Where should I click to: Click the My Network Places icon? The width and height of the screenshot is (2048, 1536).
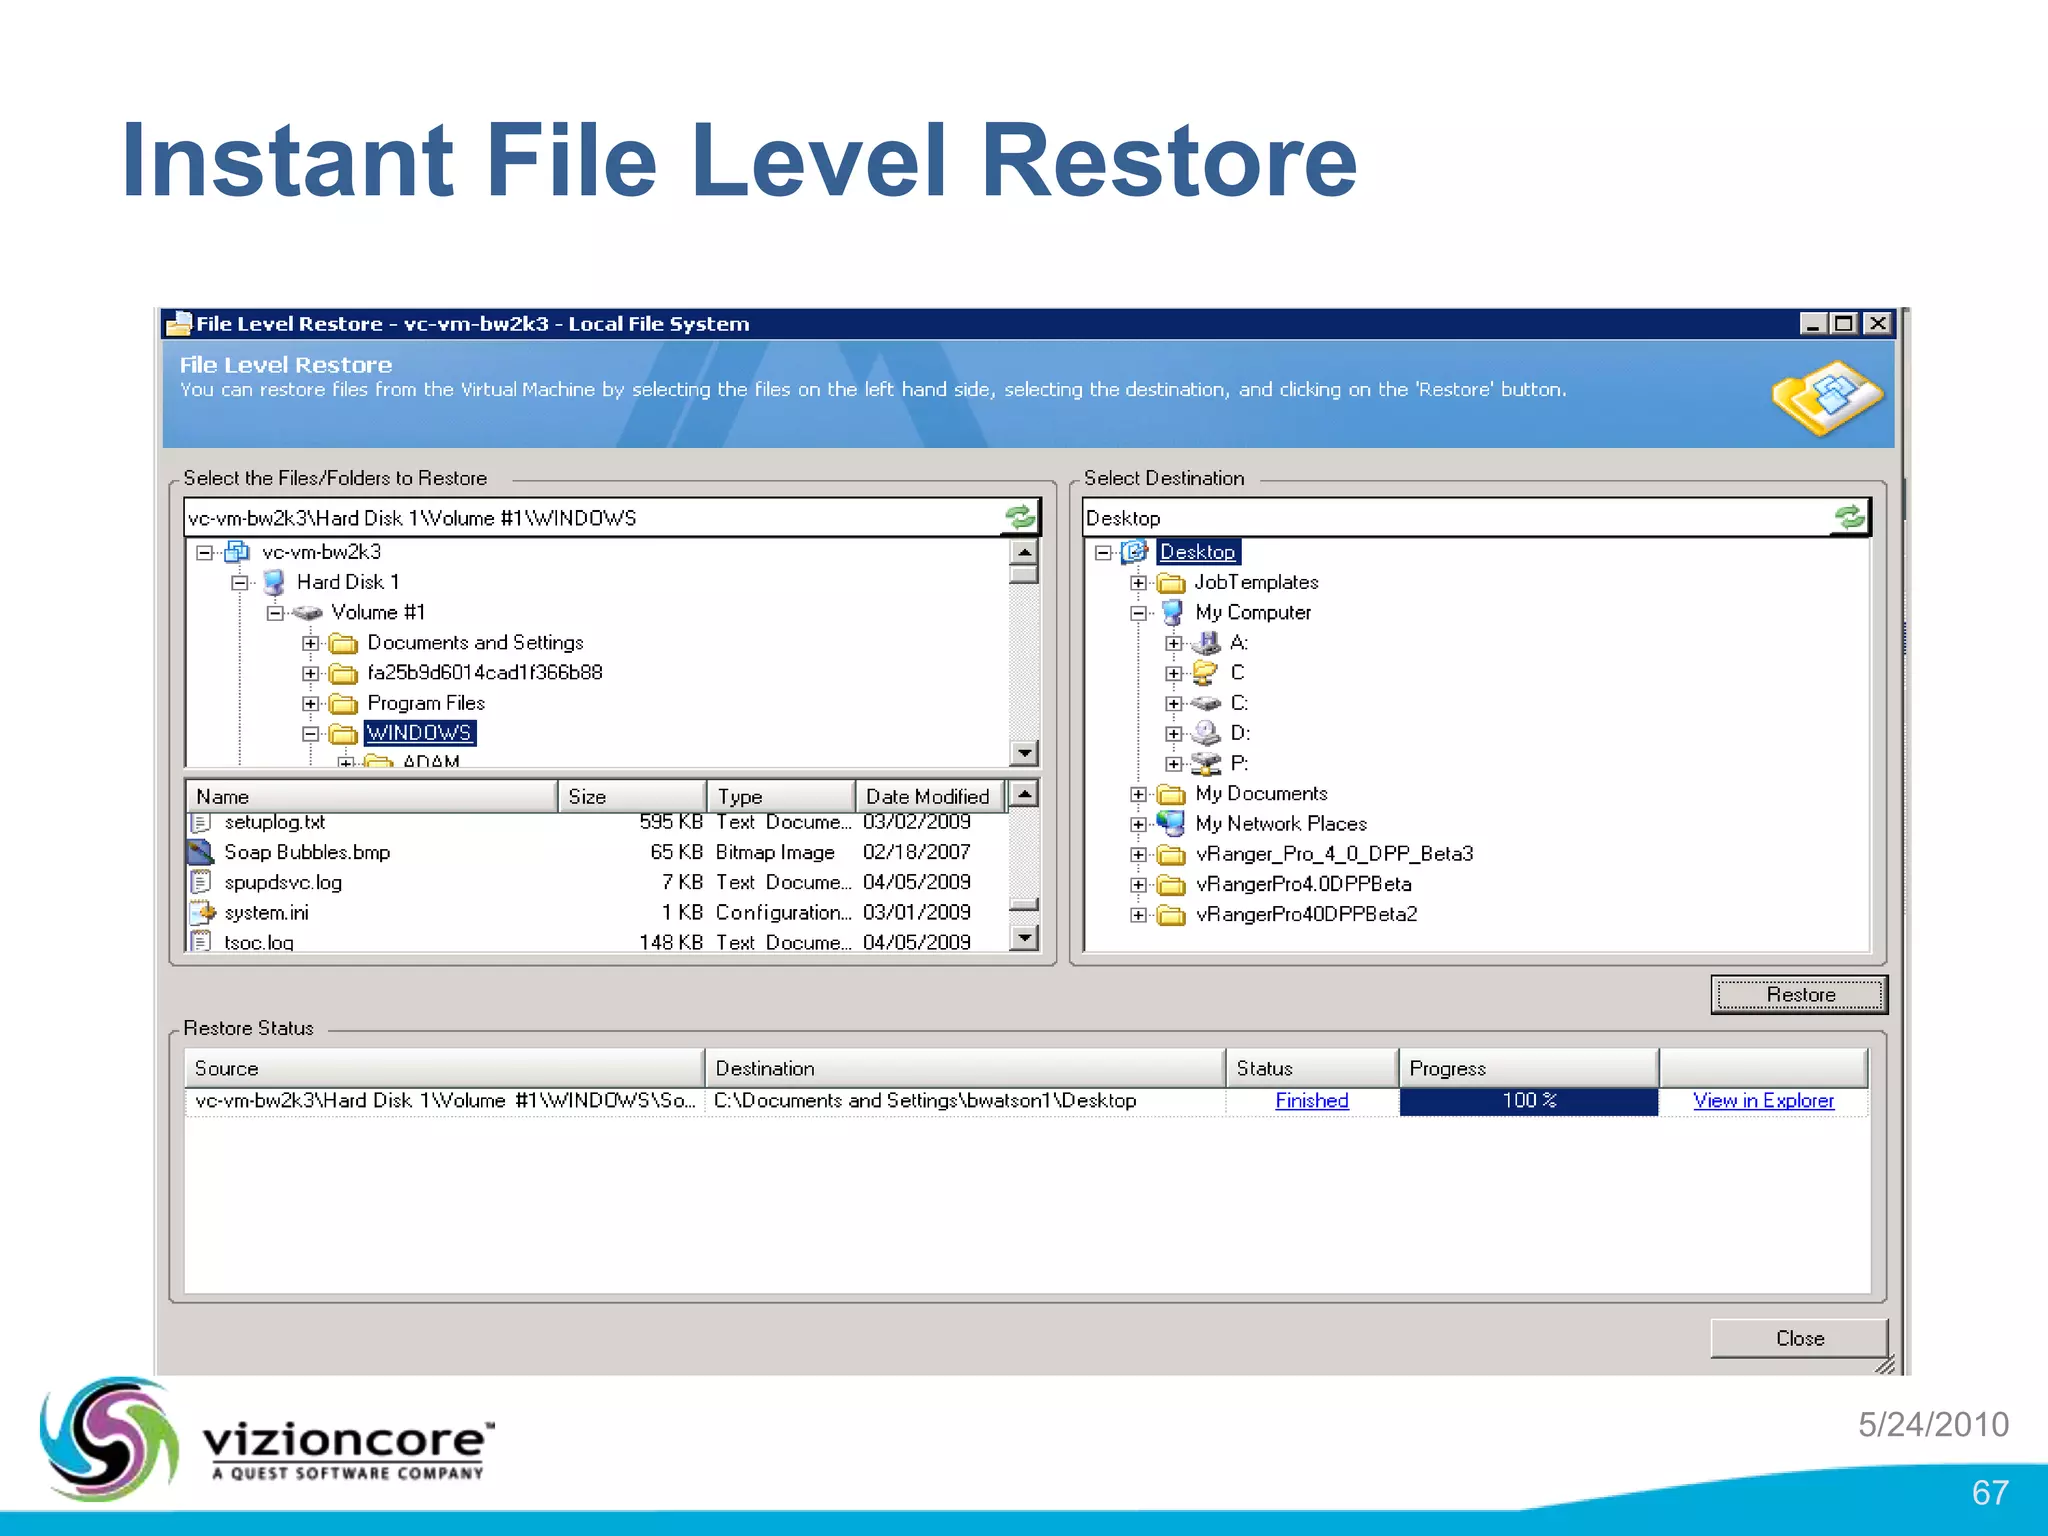tap(1171, 823)
